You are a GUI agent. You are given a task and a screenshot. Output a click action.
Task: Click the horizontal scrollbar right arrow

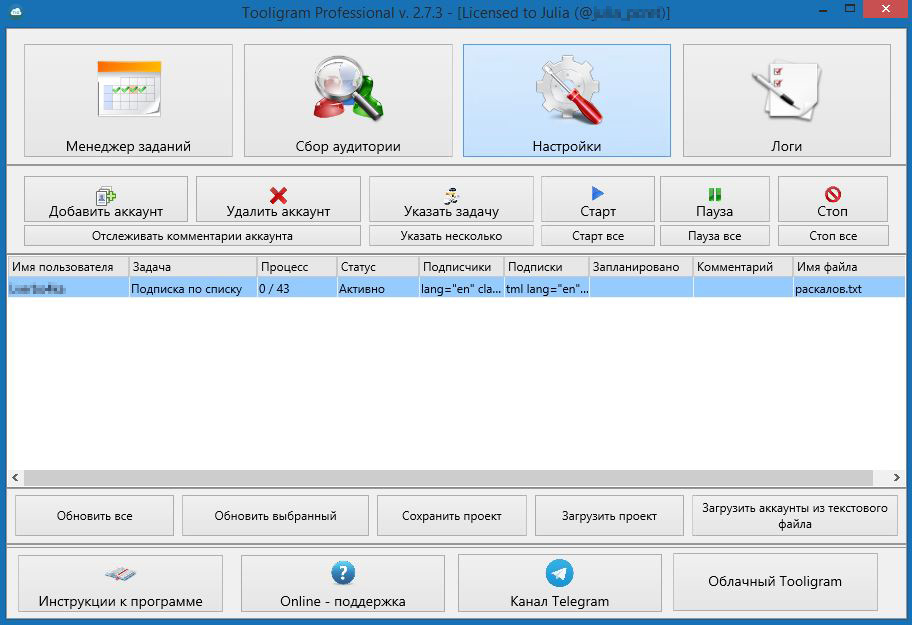pos(896,477)
